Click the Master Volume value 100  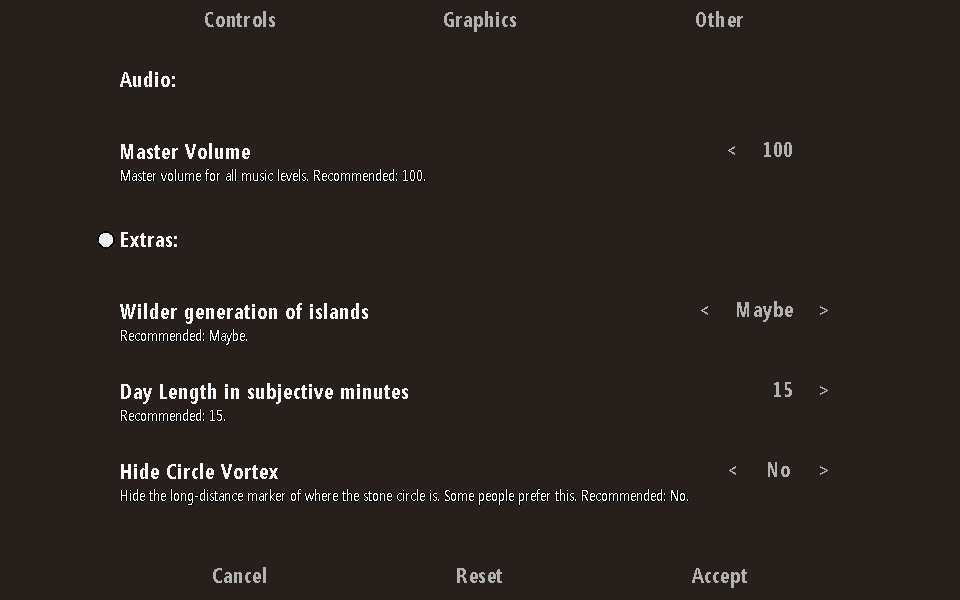[777, 150]
